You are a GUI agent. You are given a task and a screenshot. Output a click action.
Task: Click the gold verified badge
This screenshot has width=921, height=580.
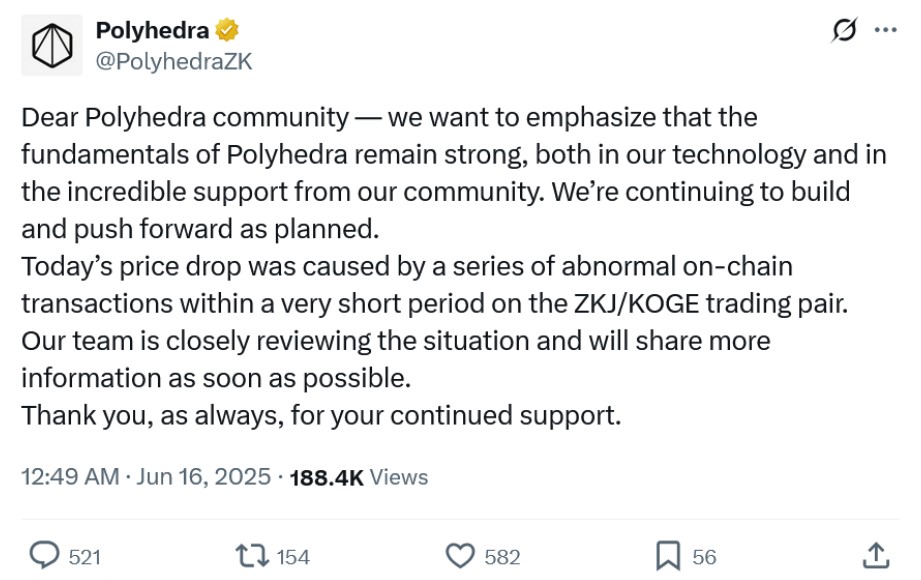227,30
